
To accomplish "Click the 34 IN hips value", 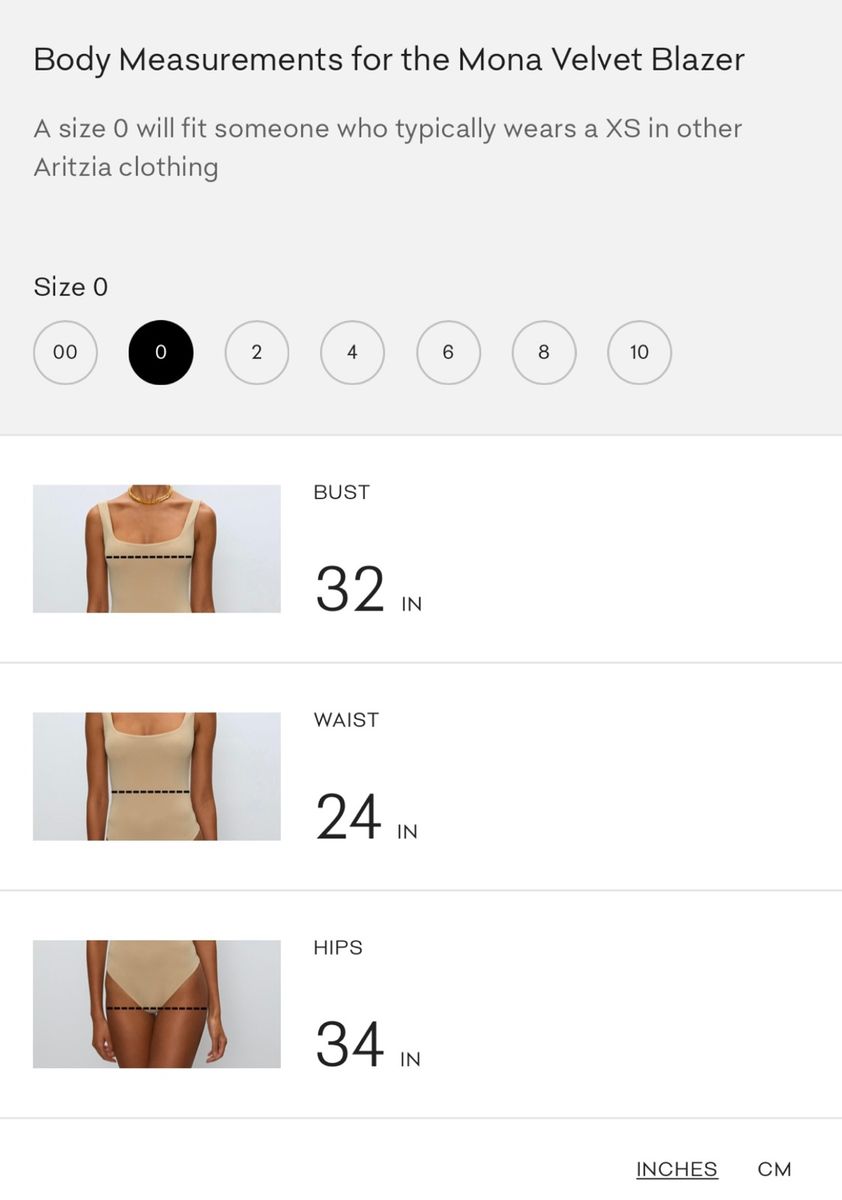I will 368,1046.
